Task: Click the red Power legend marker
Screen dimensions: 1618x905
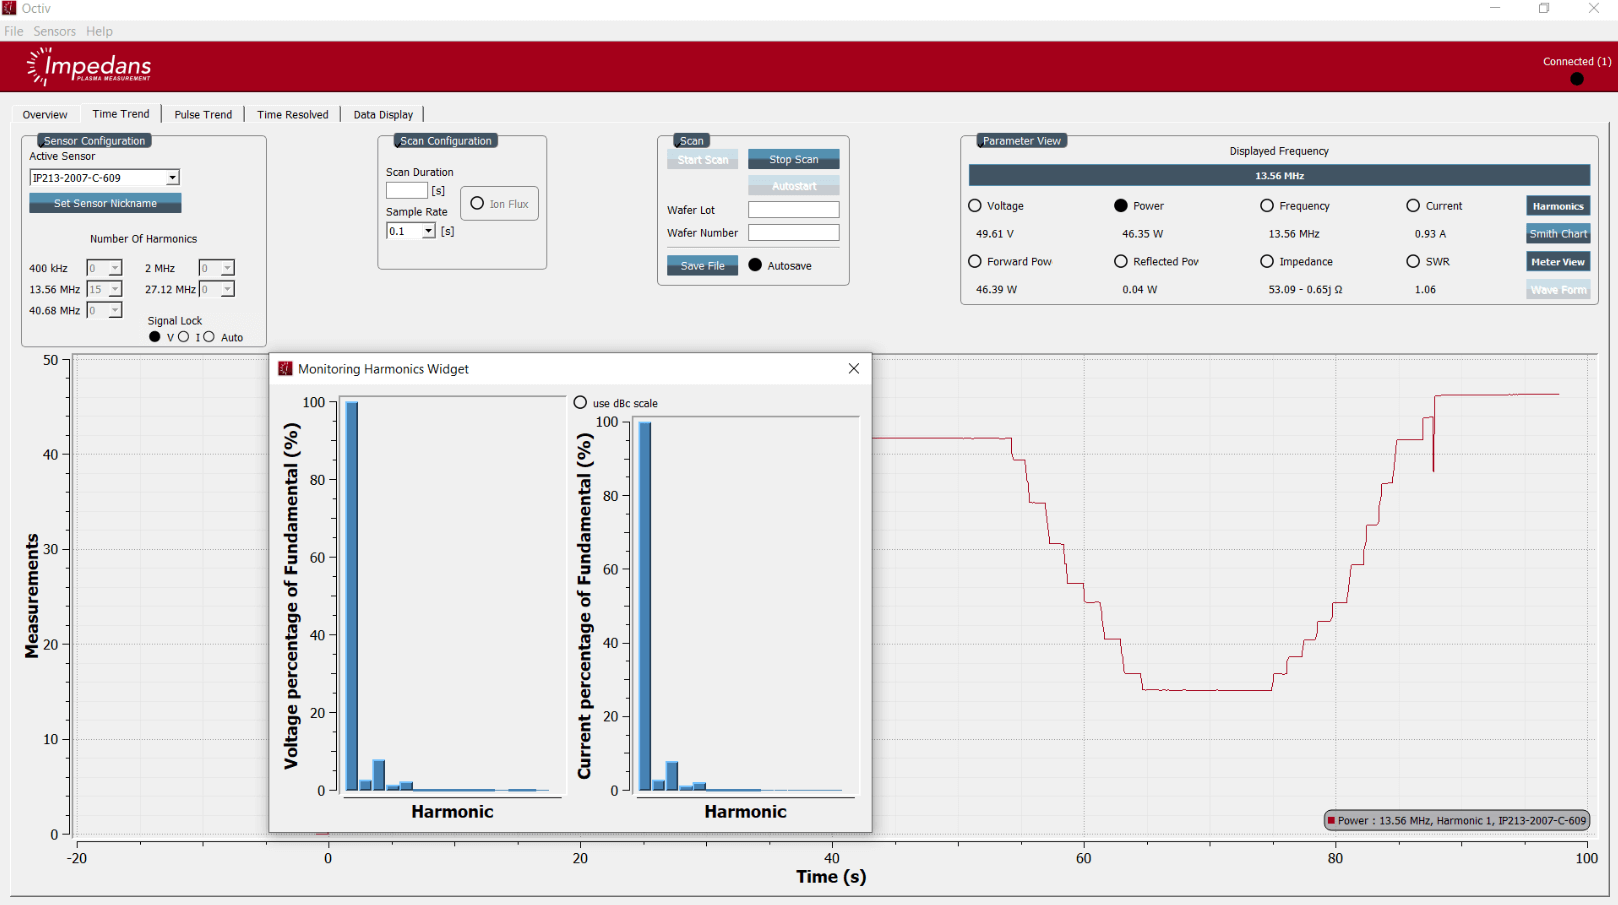Action: (x=1331, y=821)
